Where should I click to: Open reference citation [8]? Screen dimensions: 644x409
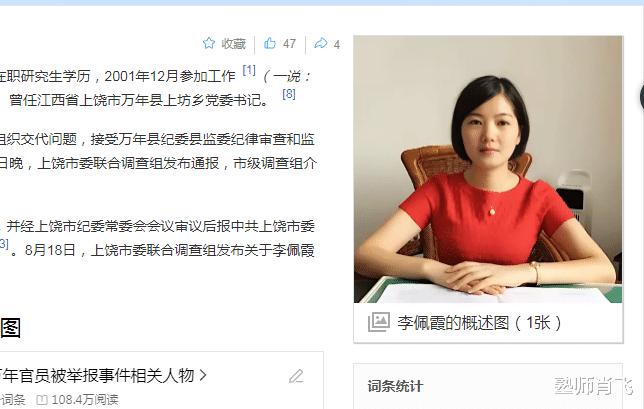289,94
